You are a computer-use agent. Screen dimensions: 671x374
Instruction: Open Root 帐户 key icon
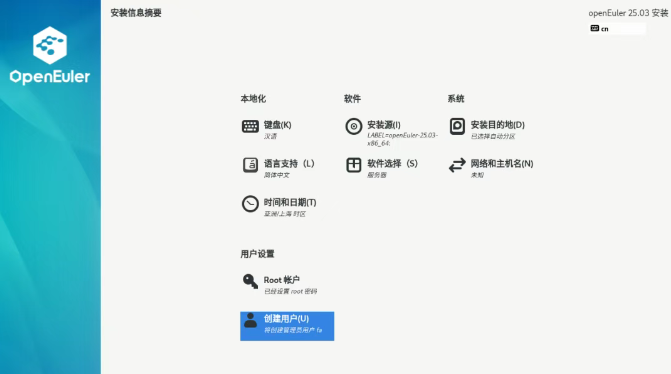250,281
